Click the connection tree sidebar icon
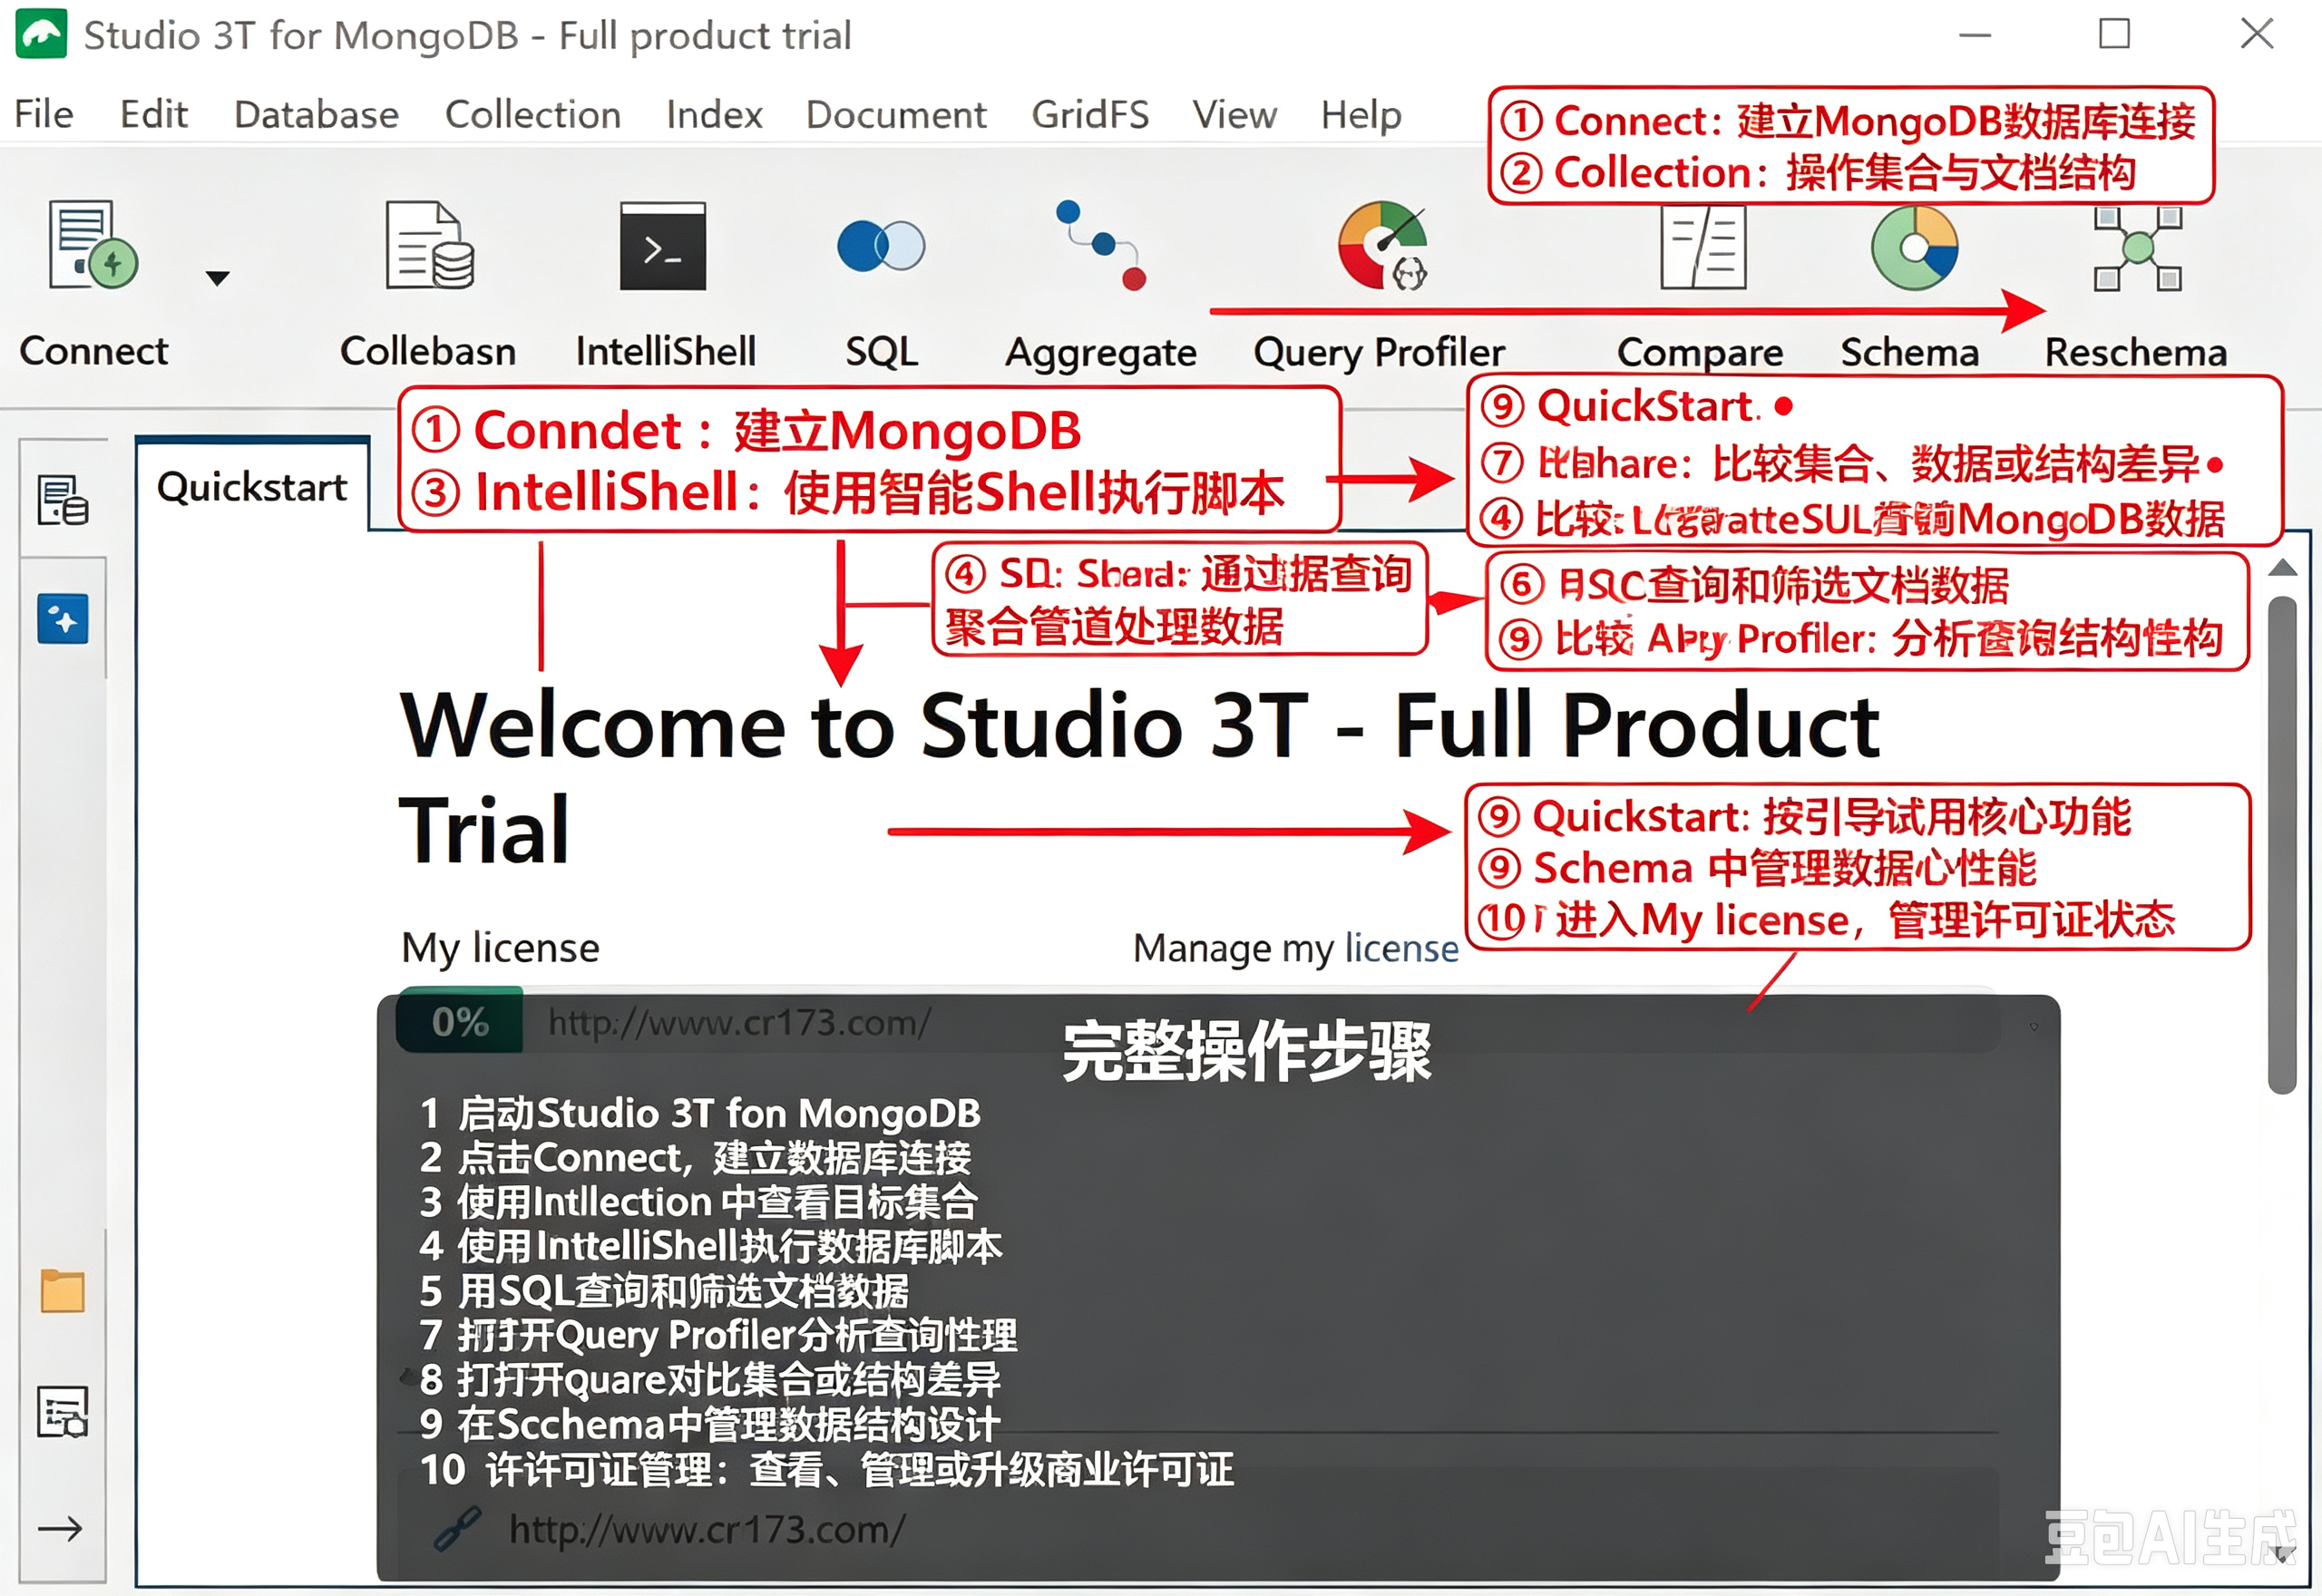Screen dimensions: 2322x1596 coord(62,500)
